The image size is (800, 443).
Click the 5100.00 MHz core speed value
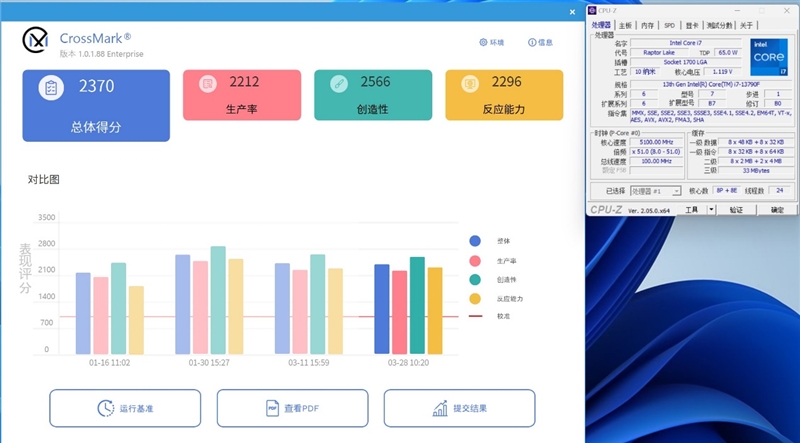point(656,142)
